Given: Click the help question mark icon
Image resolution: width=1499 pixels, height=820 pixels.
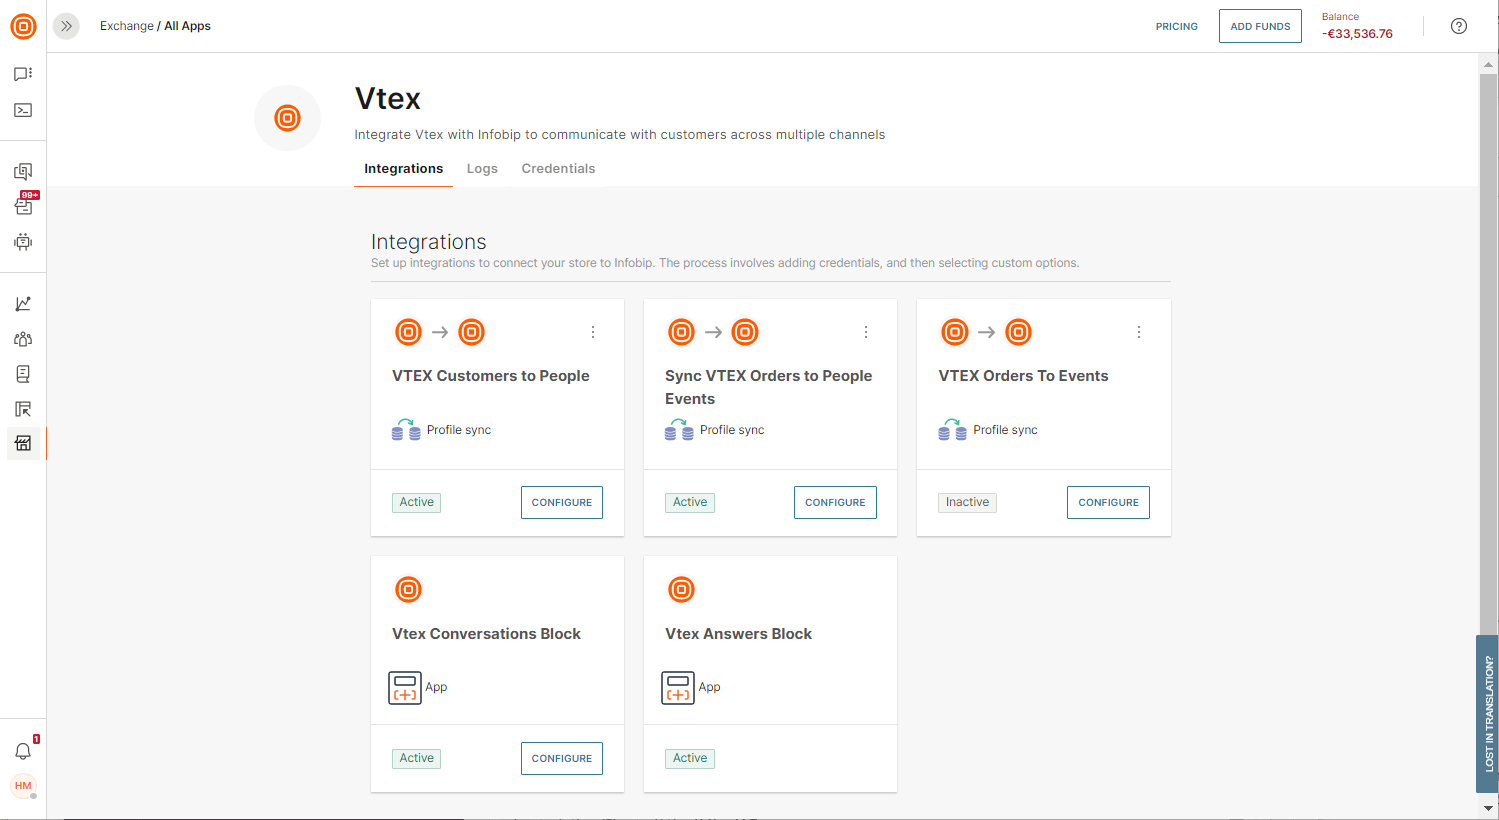Looking at the screenshot, I should (x=1459, y=26).
